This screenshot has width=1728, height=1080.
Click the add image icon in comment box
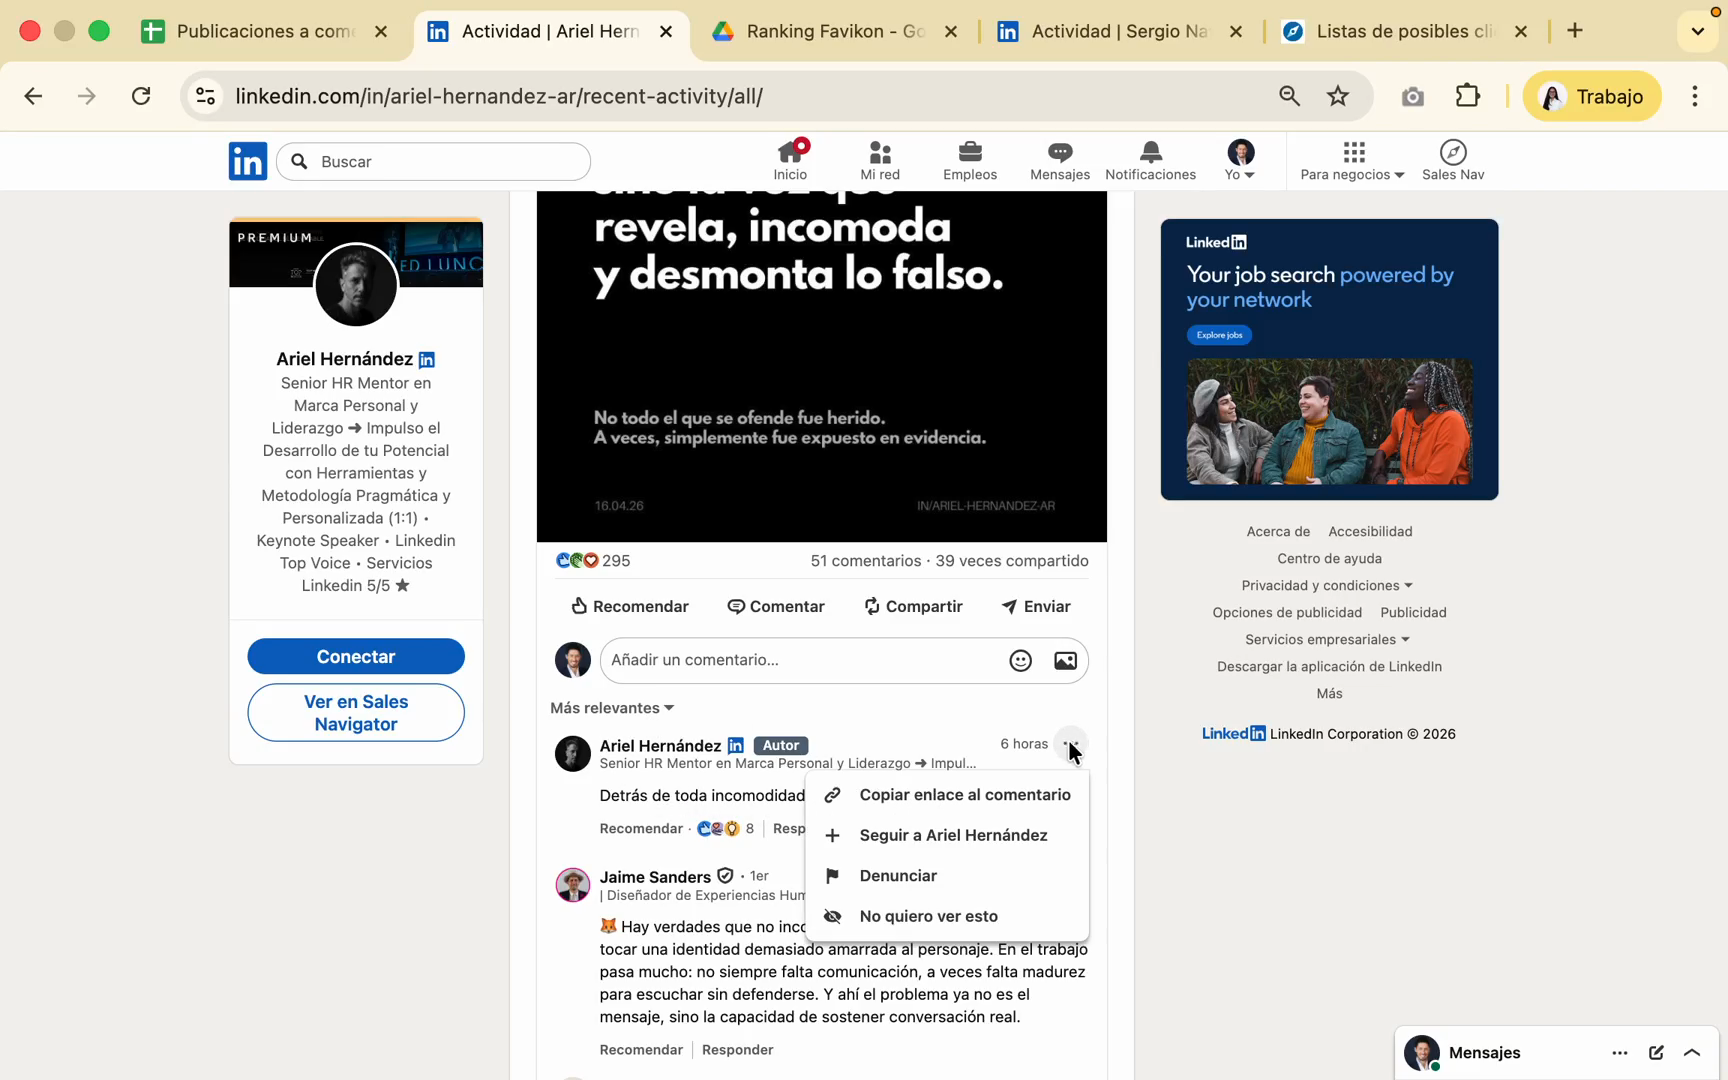1065,660
